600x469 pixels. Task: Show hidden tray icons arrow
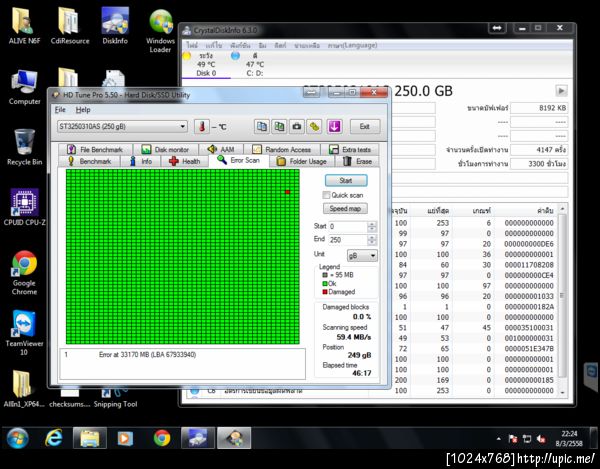[x=499, y=439]
